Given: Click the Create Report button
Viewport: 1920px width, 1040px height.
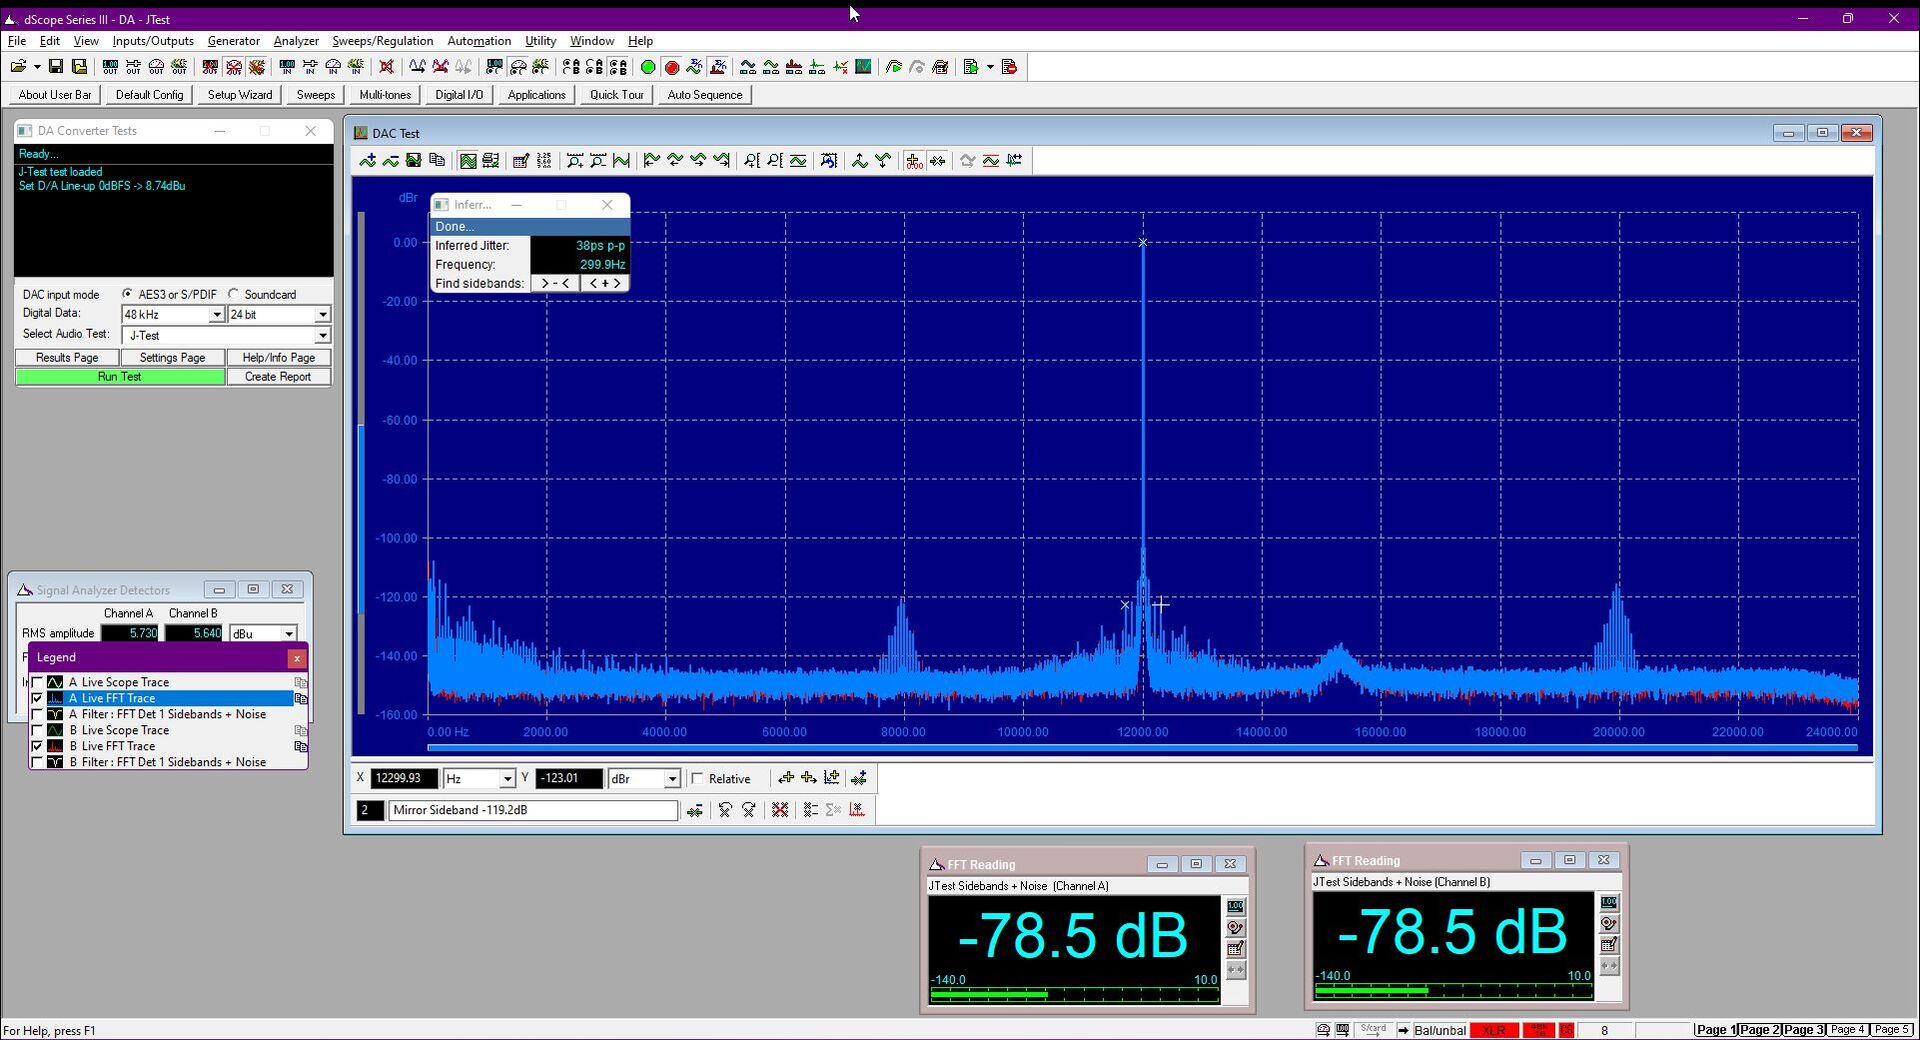Looking at the screenshot, I should coord(278,377).
